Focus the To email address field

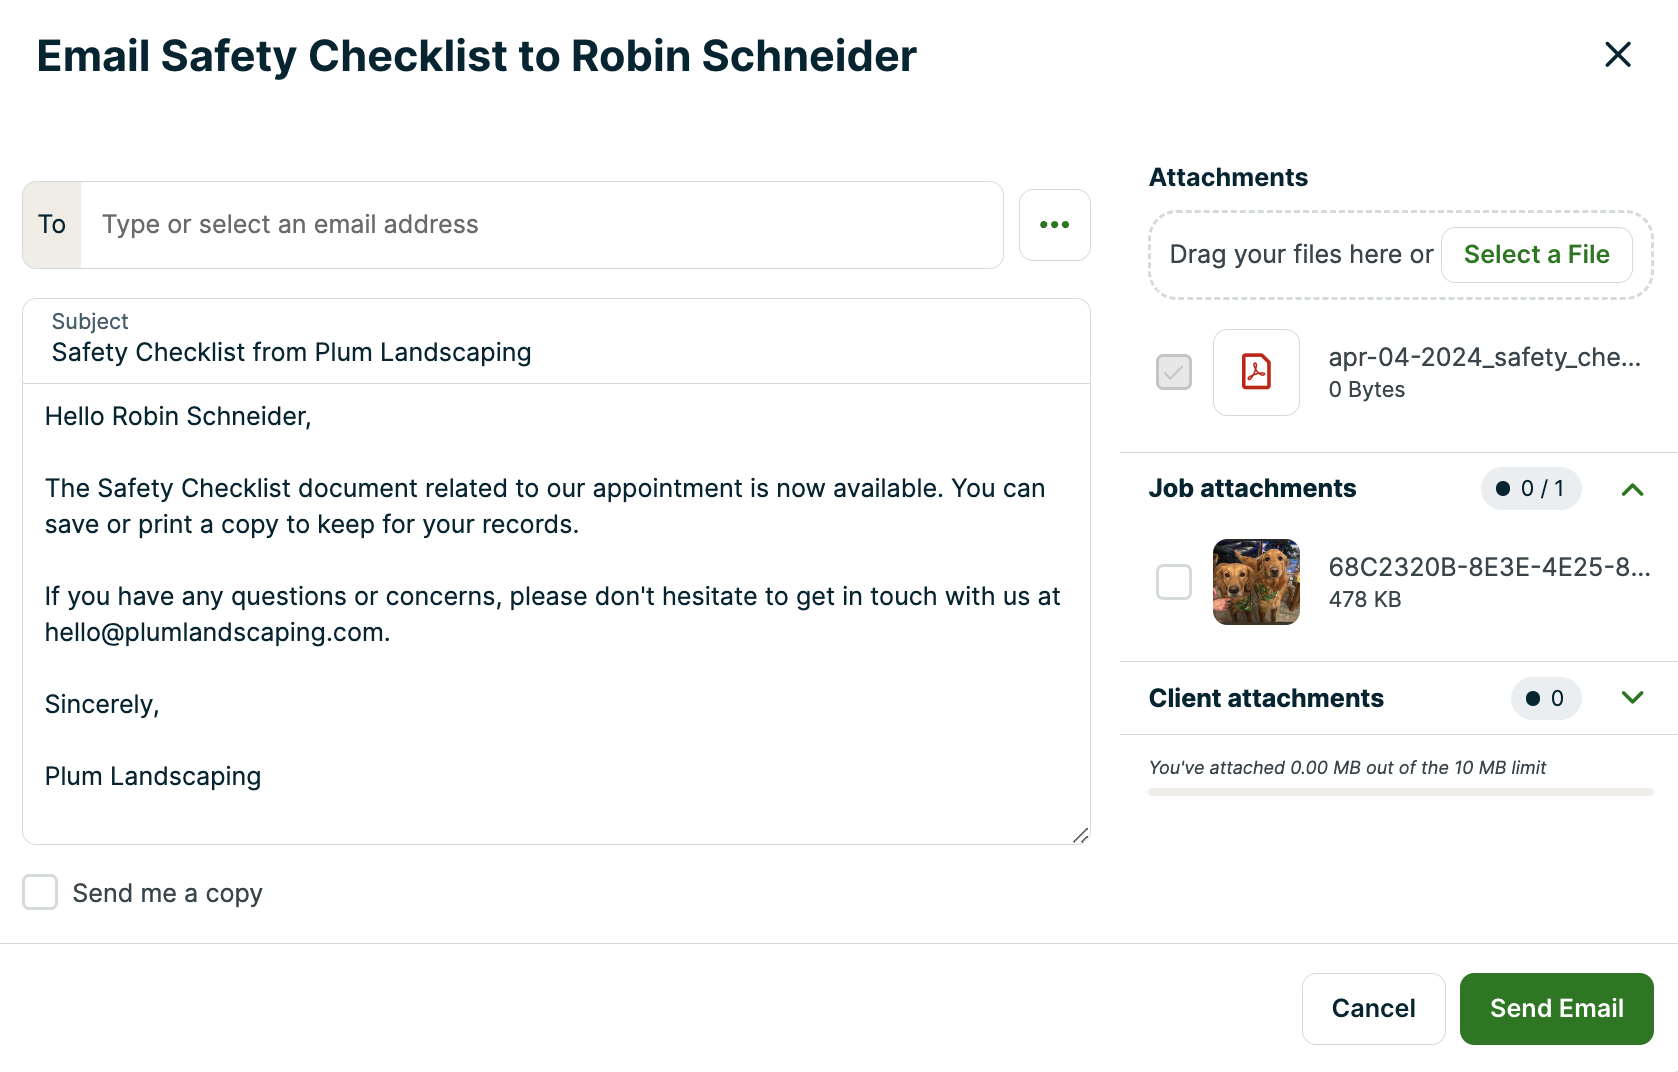[540, 225]
